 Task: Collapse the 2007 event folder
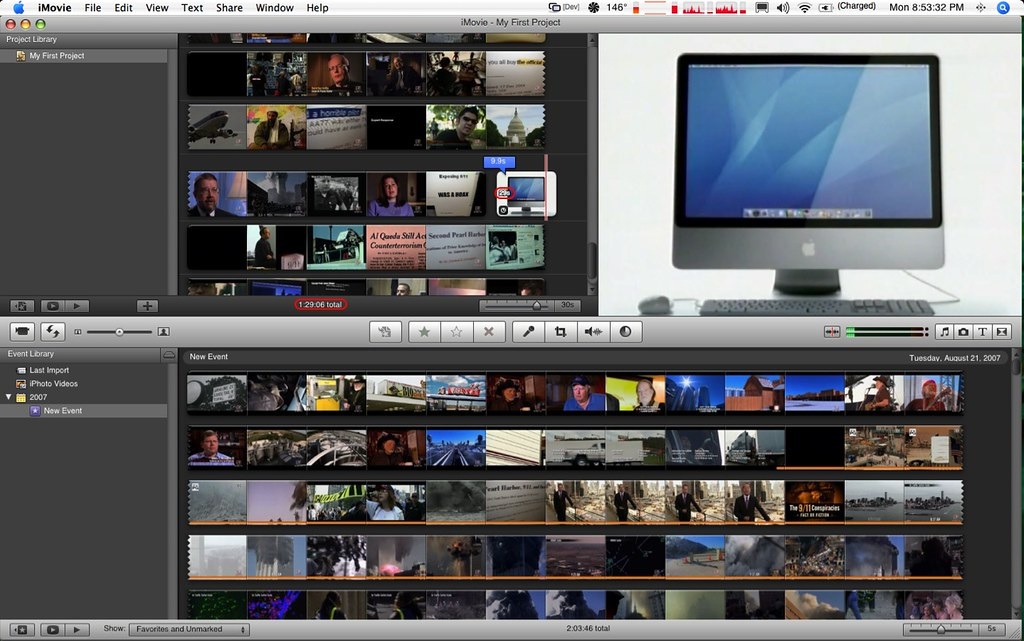(8, 397)
